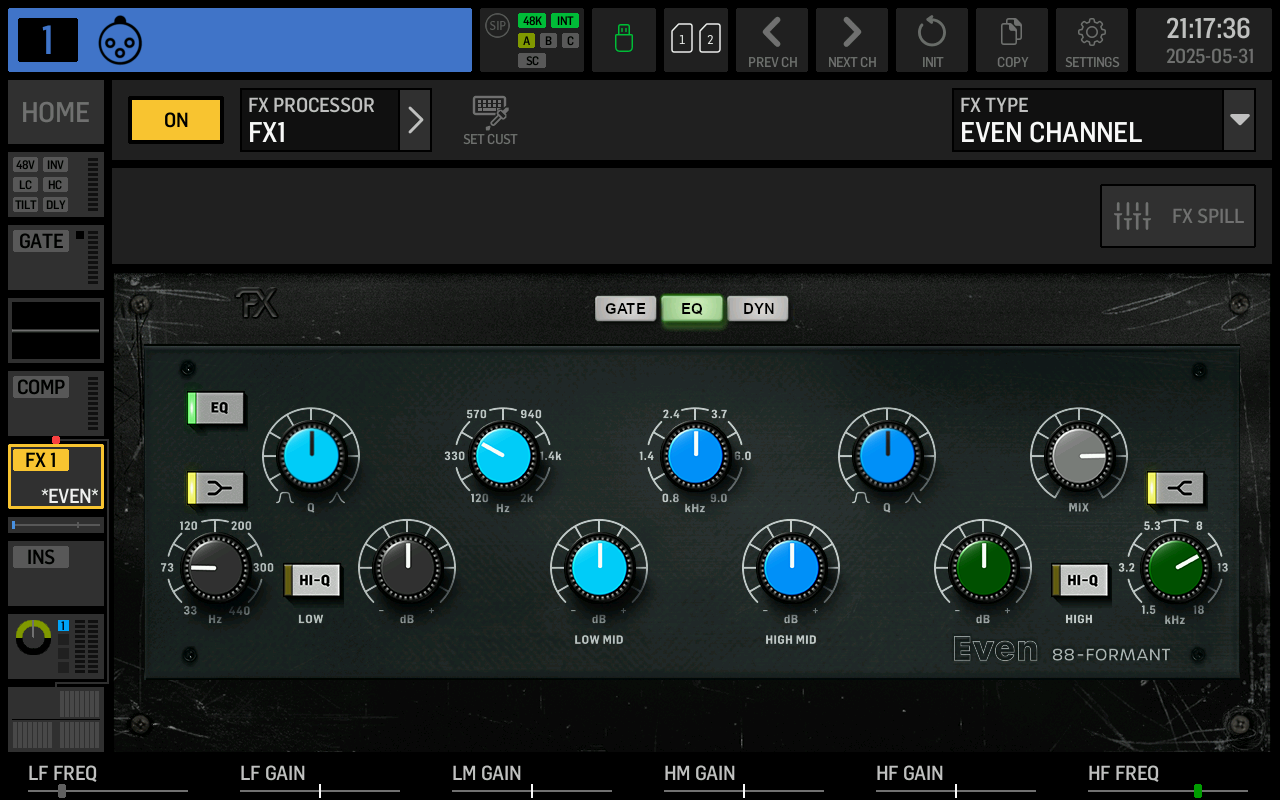Open the FX SPILL faders view

[1177, 215]
